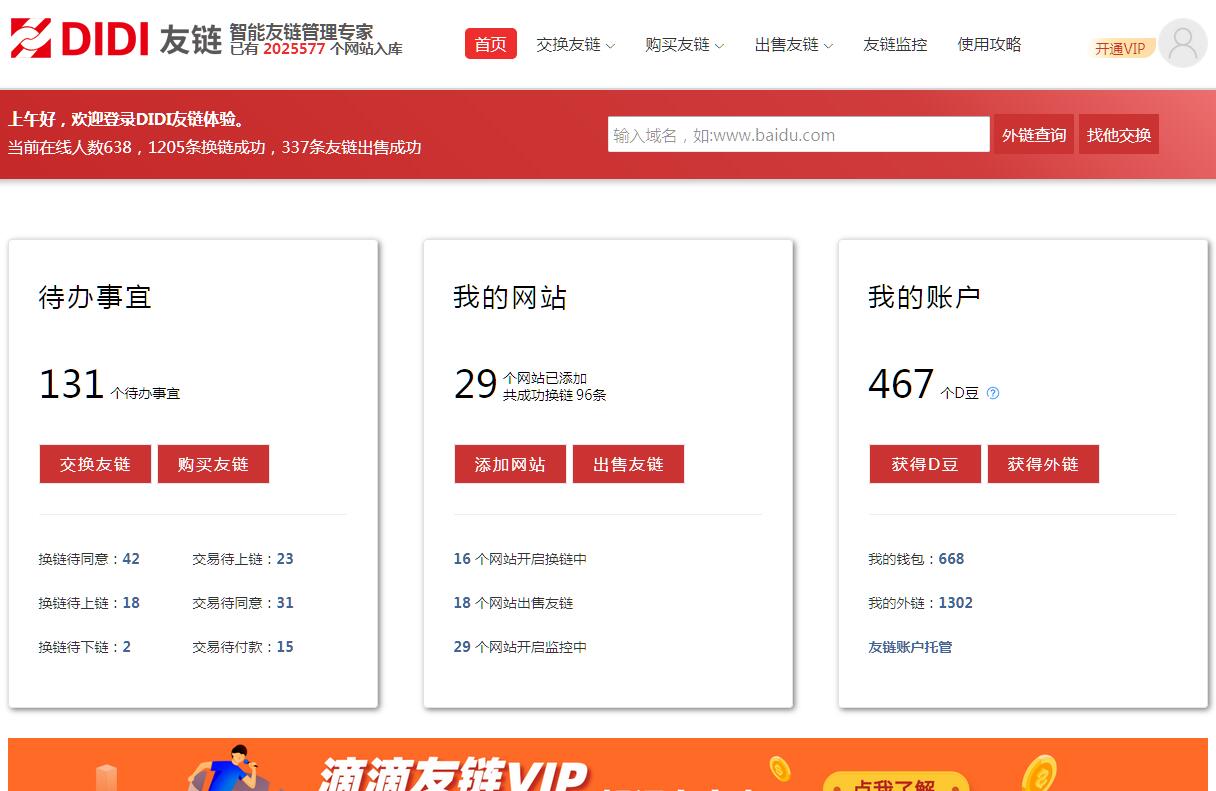Screen dimensions: 1216x791
Task: Click the D豆 help question mark icon
Action: [993, 393]
